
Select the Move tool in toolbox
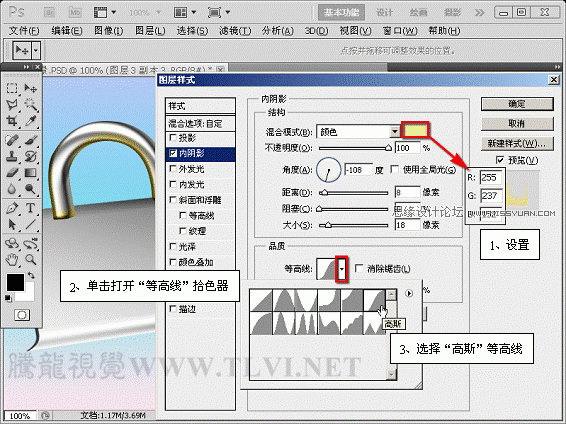pyautogui.click(x=30, y=88)
